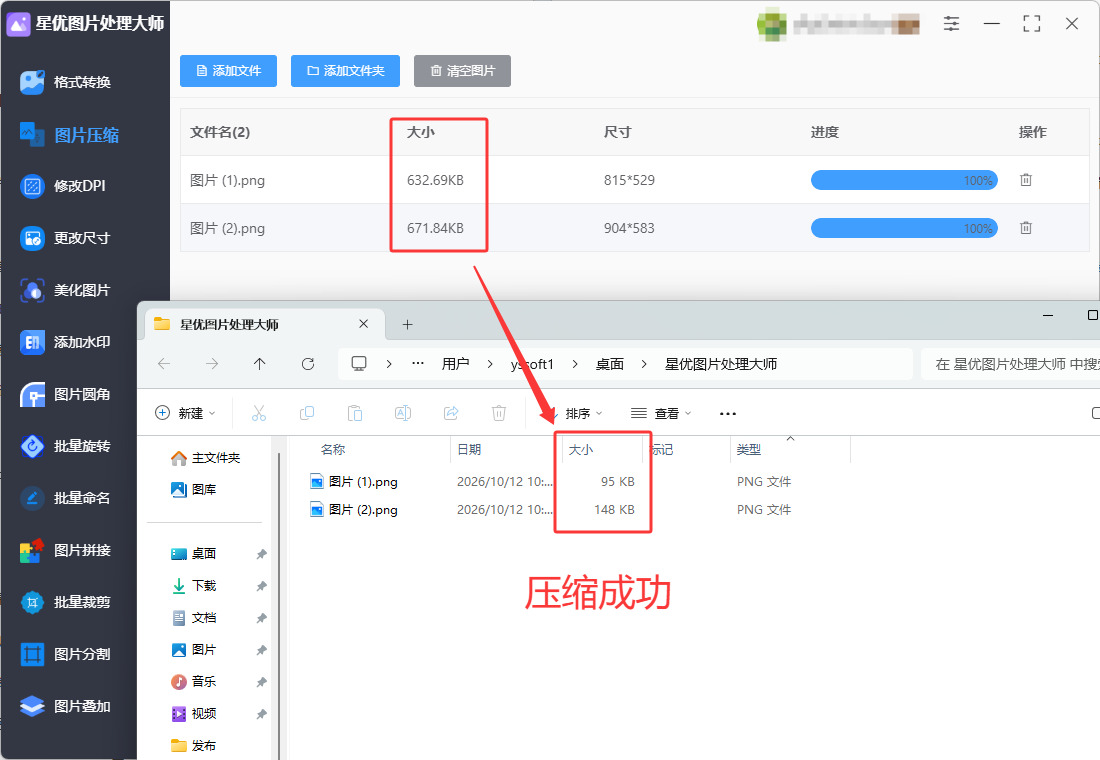Viewport: 1100px width, 760px height.
Task: Click the 桌面 breadcrumb segment
Action: pyautogui.click(x=610, y=364)
